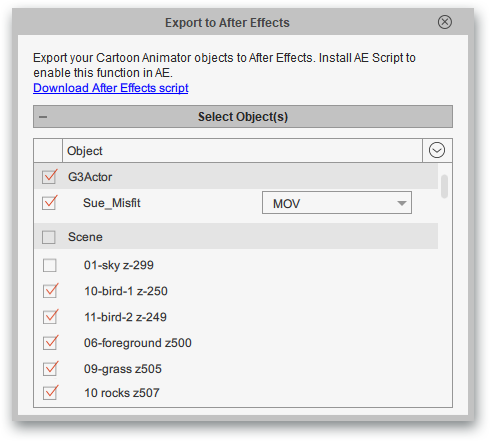Uncheck the Sue_Misfit checkbox
This screenshot has height=441, width=490.
[x=49, y=203]
